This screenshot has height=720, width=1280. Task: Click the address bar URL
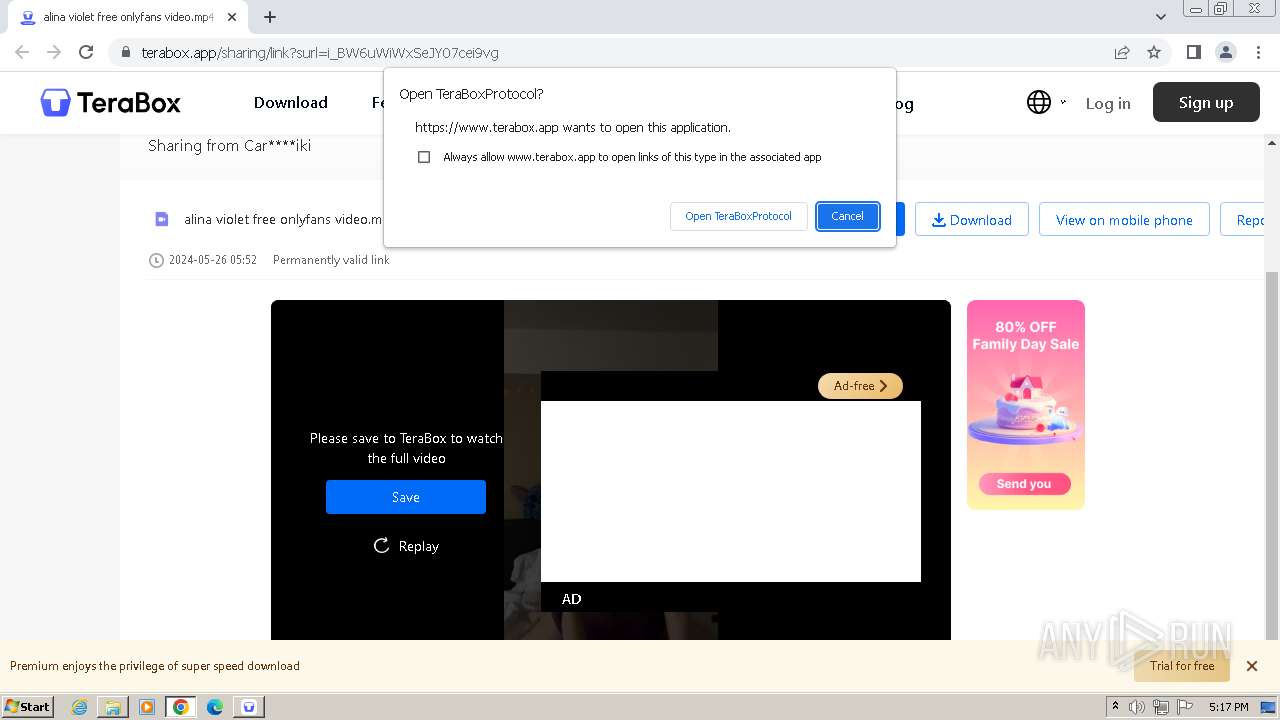click(x=320, y=52)
